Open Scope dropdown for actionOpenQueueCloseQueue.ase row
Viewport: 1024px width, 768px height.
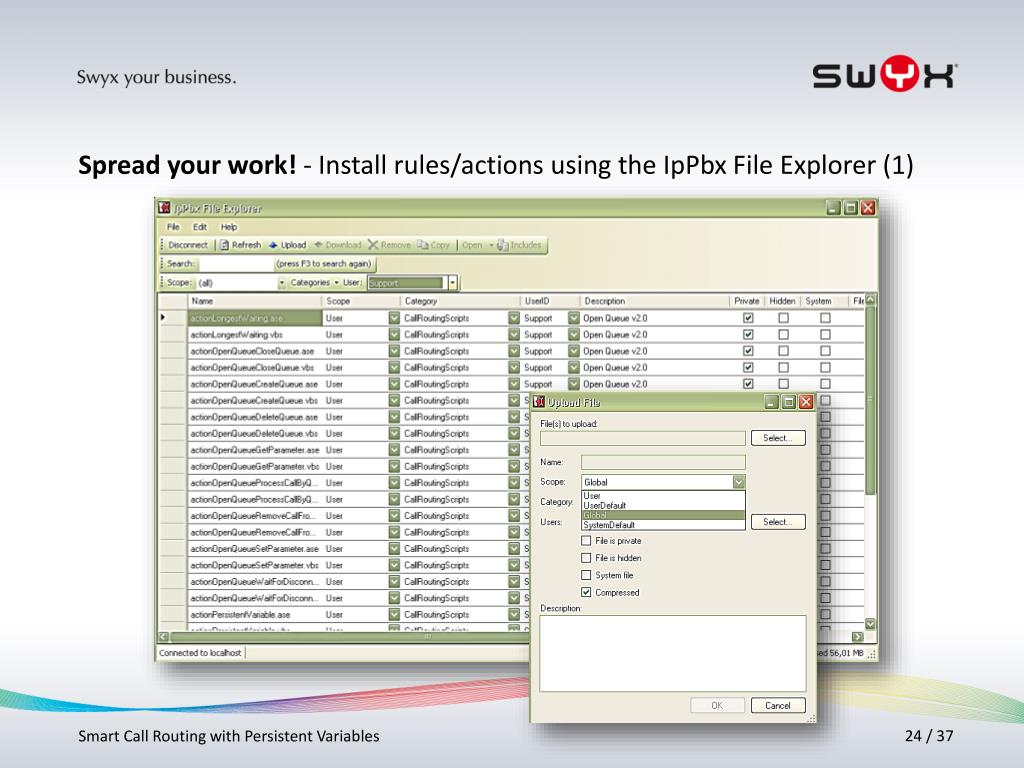394,351
